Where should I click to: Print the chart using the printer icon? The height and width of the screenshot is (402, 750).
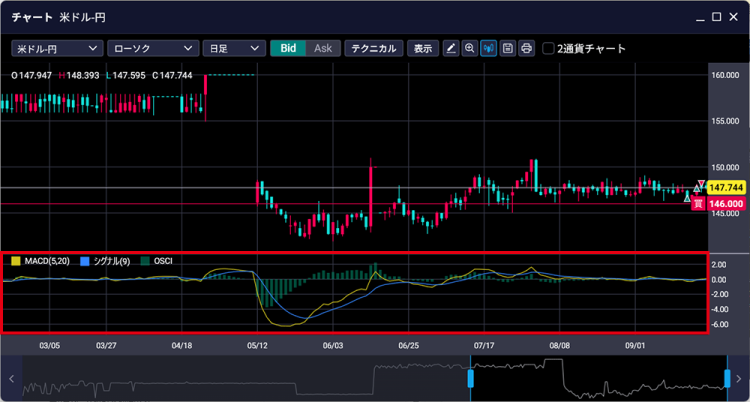(526, 48)
